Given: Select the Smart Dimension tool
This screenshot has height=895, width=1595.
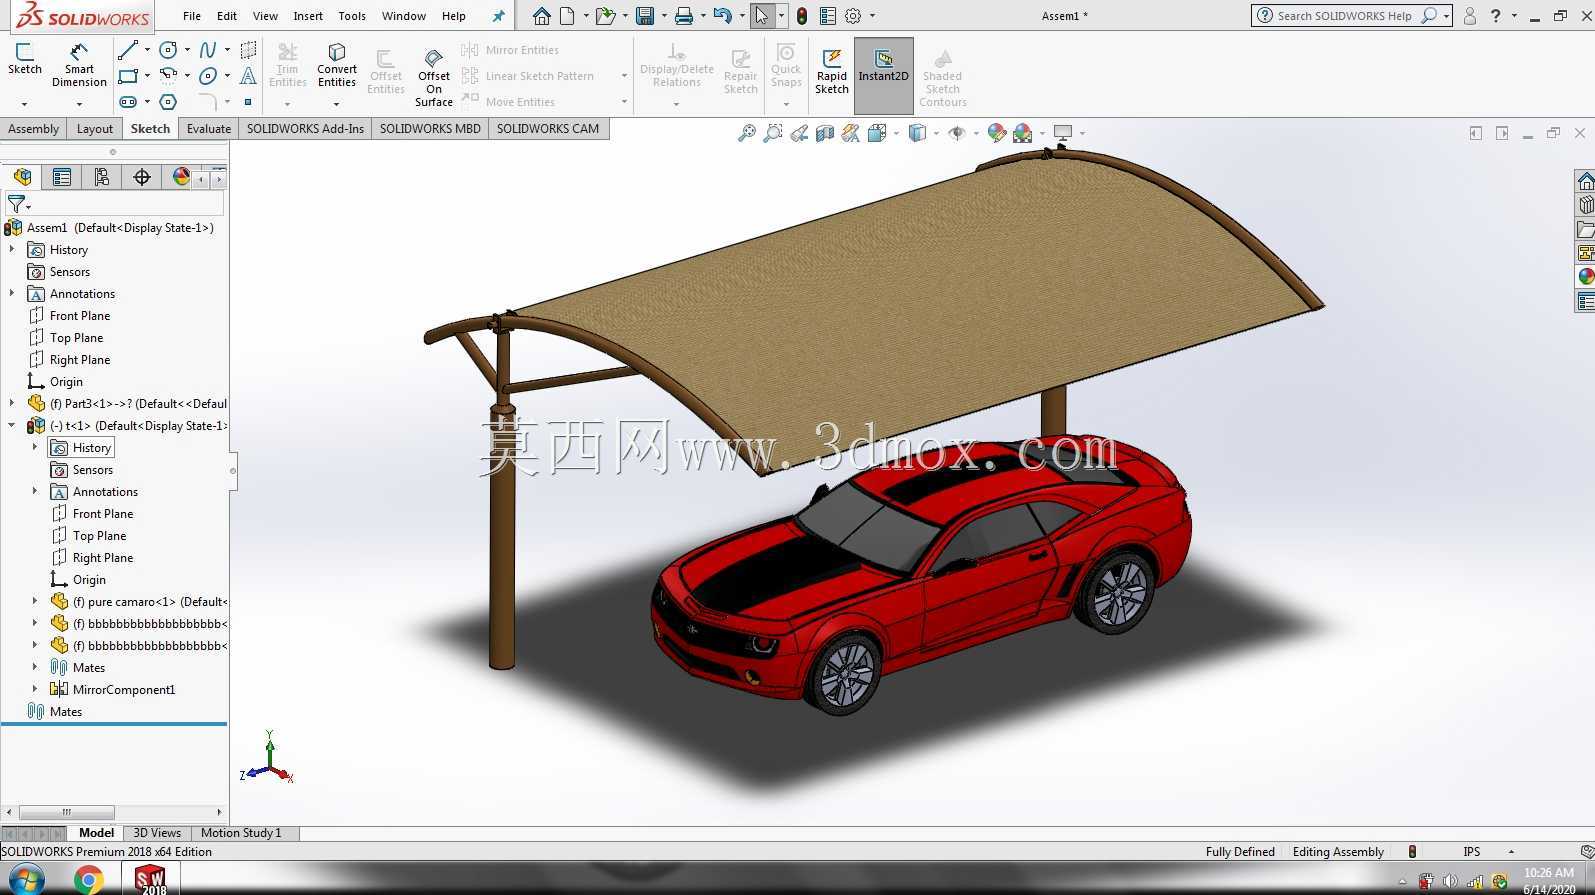Looking at the screenshot, I should tap(79, 65).
